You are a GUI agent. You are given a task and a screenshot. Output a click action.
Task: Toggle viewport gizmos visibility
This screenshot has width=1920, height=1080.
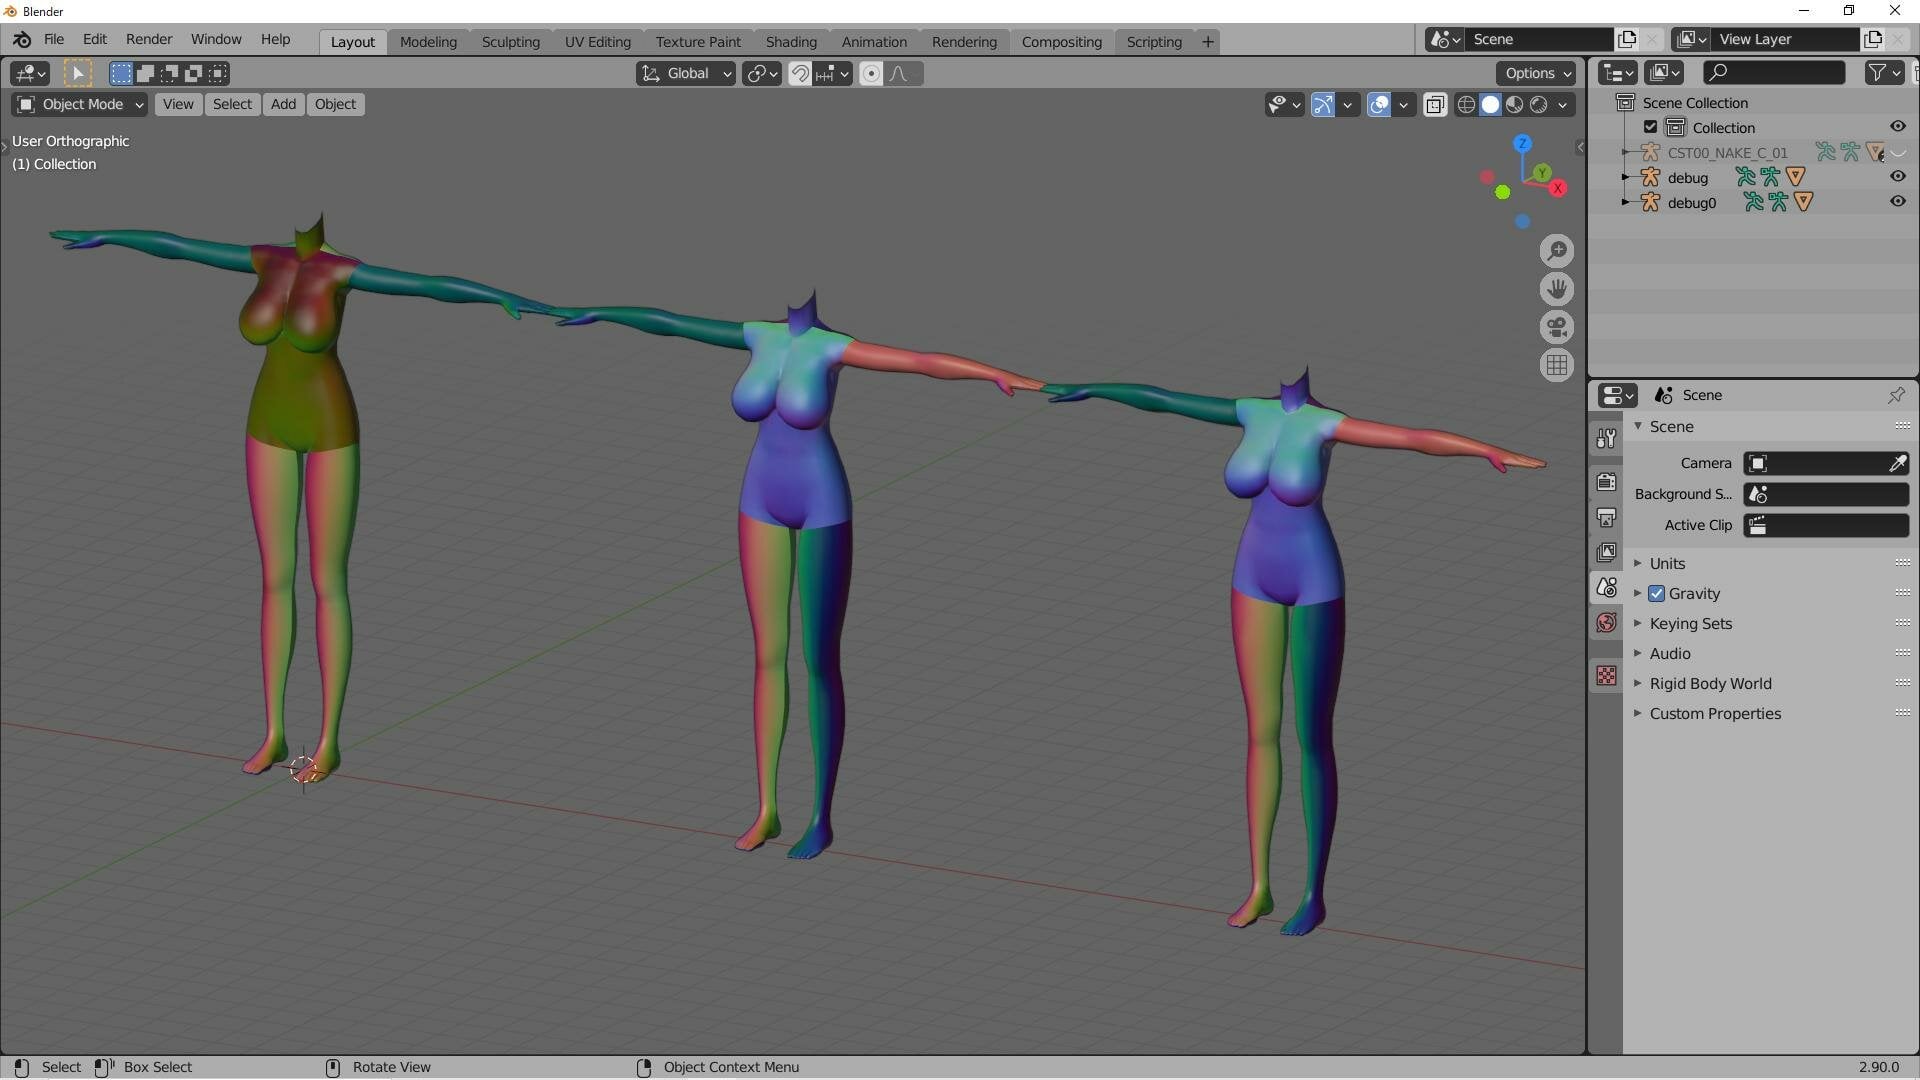1322,105
